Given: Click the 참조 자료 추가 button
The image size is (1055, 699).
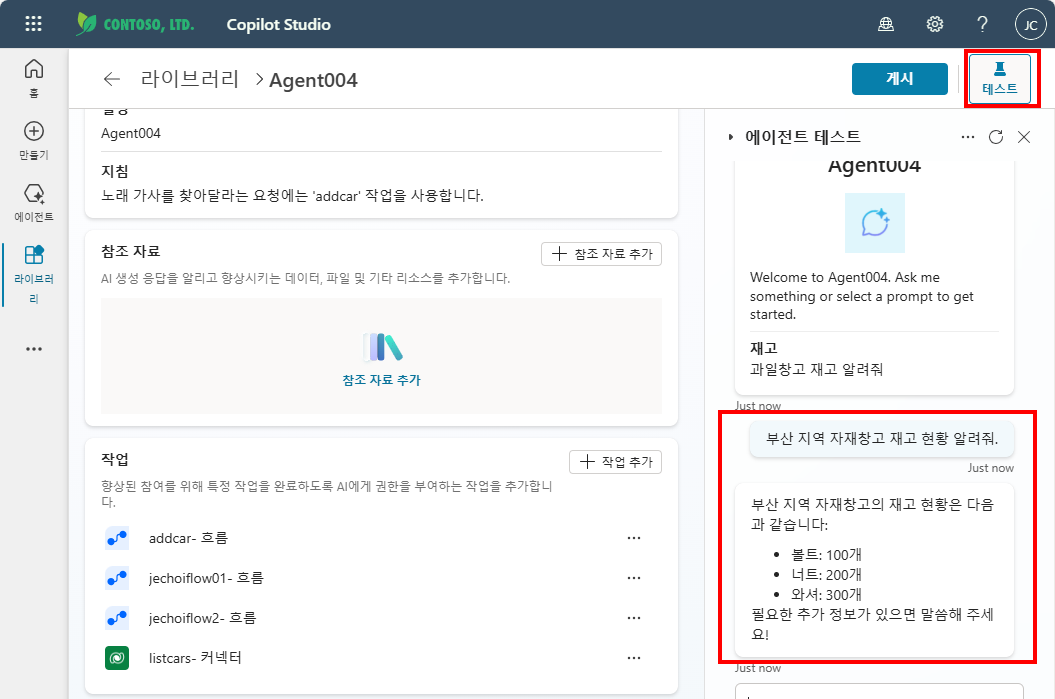Looking at the screenshot, I should [x=602, y=254].
